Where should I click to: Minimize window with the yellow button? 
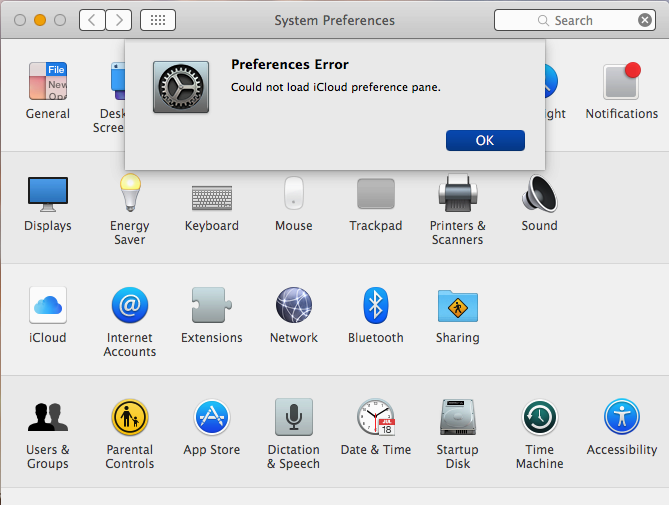40,20
